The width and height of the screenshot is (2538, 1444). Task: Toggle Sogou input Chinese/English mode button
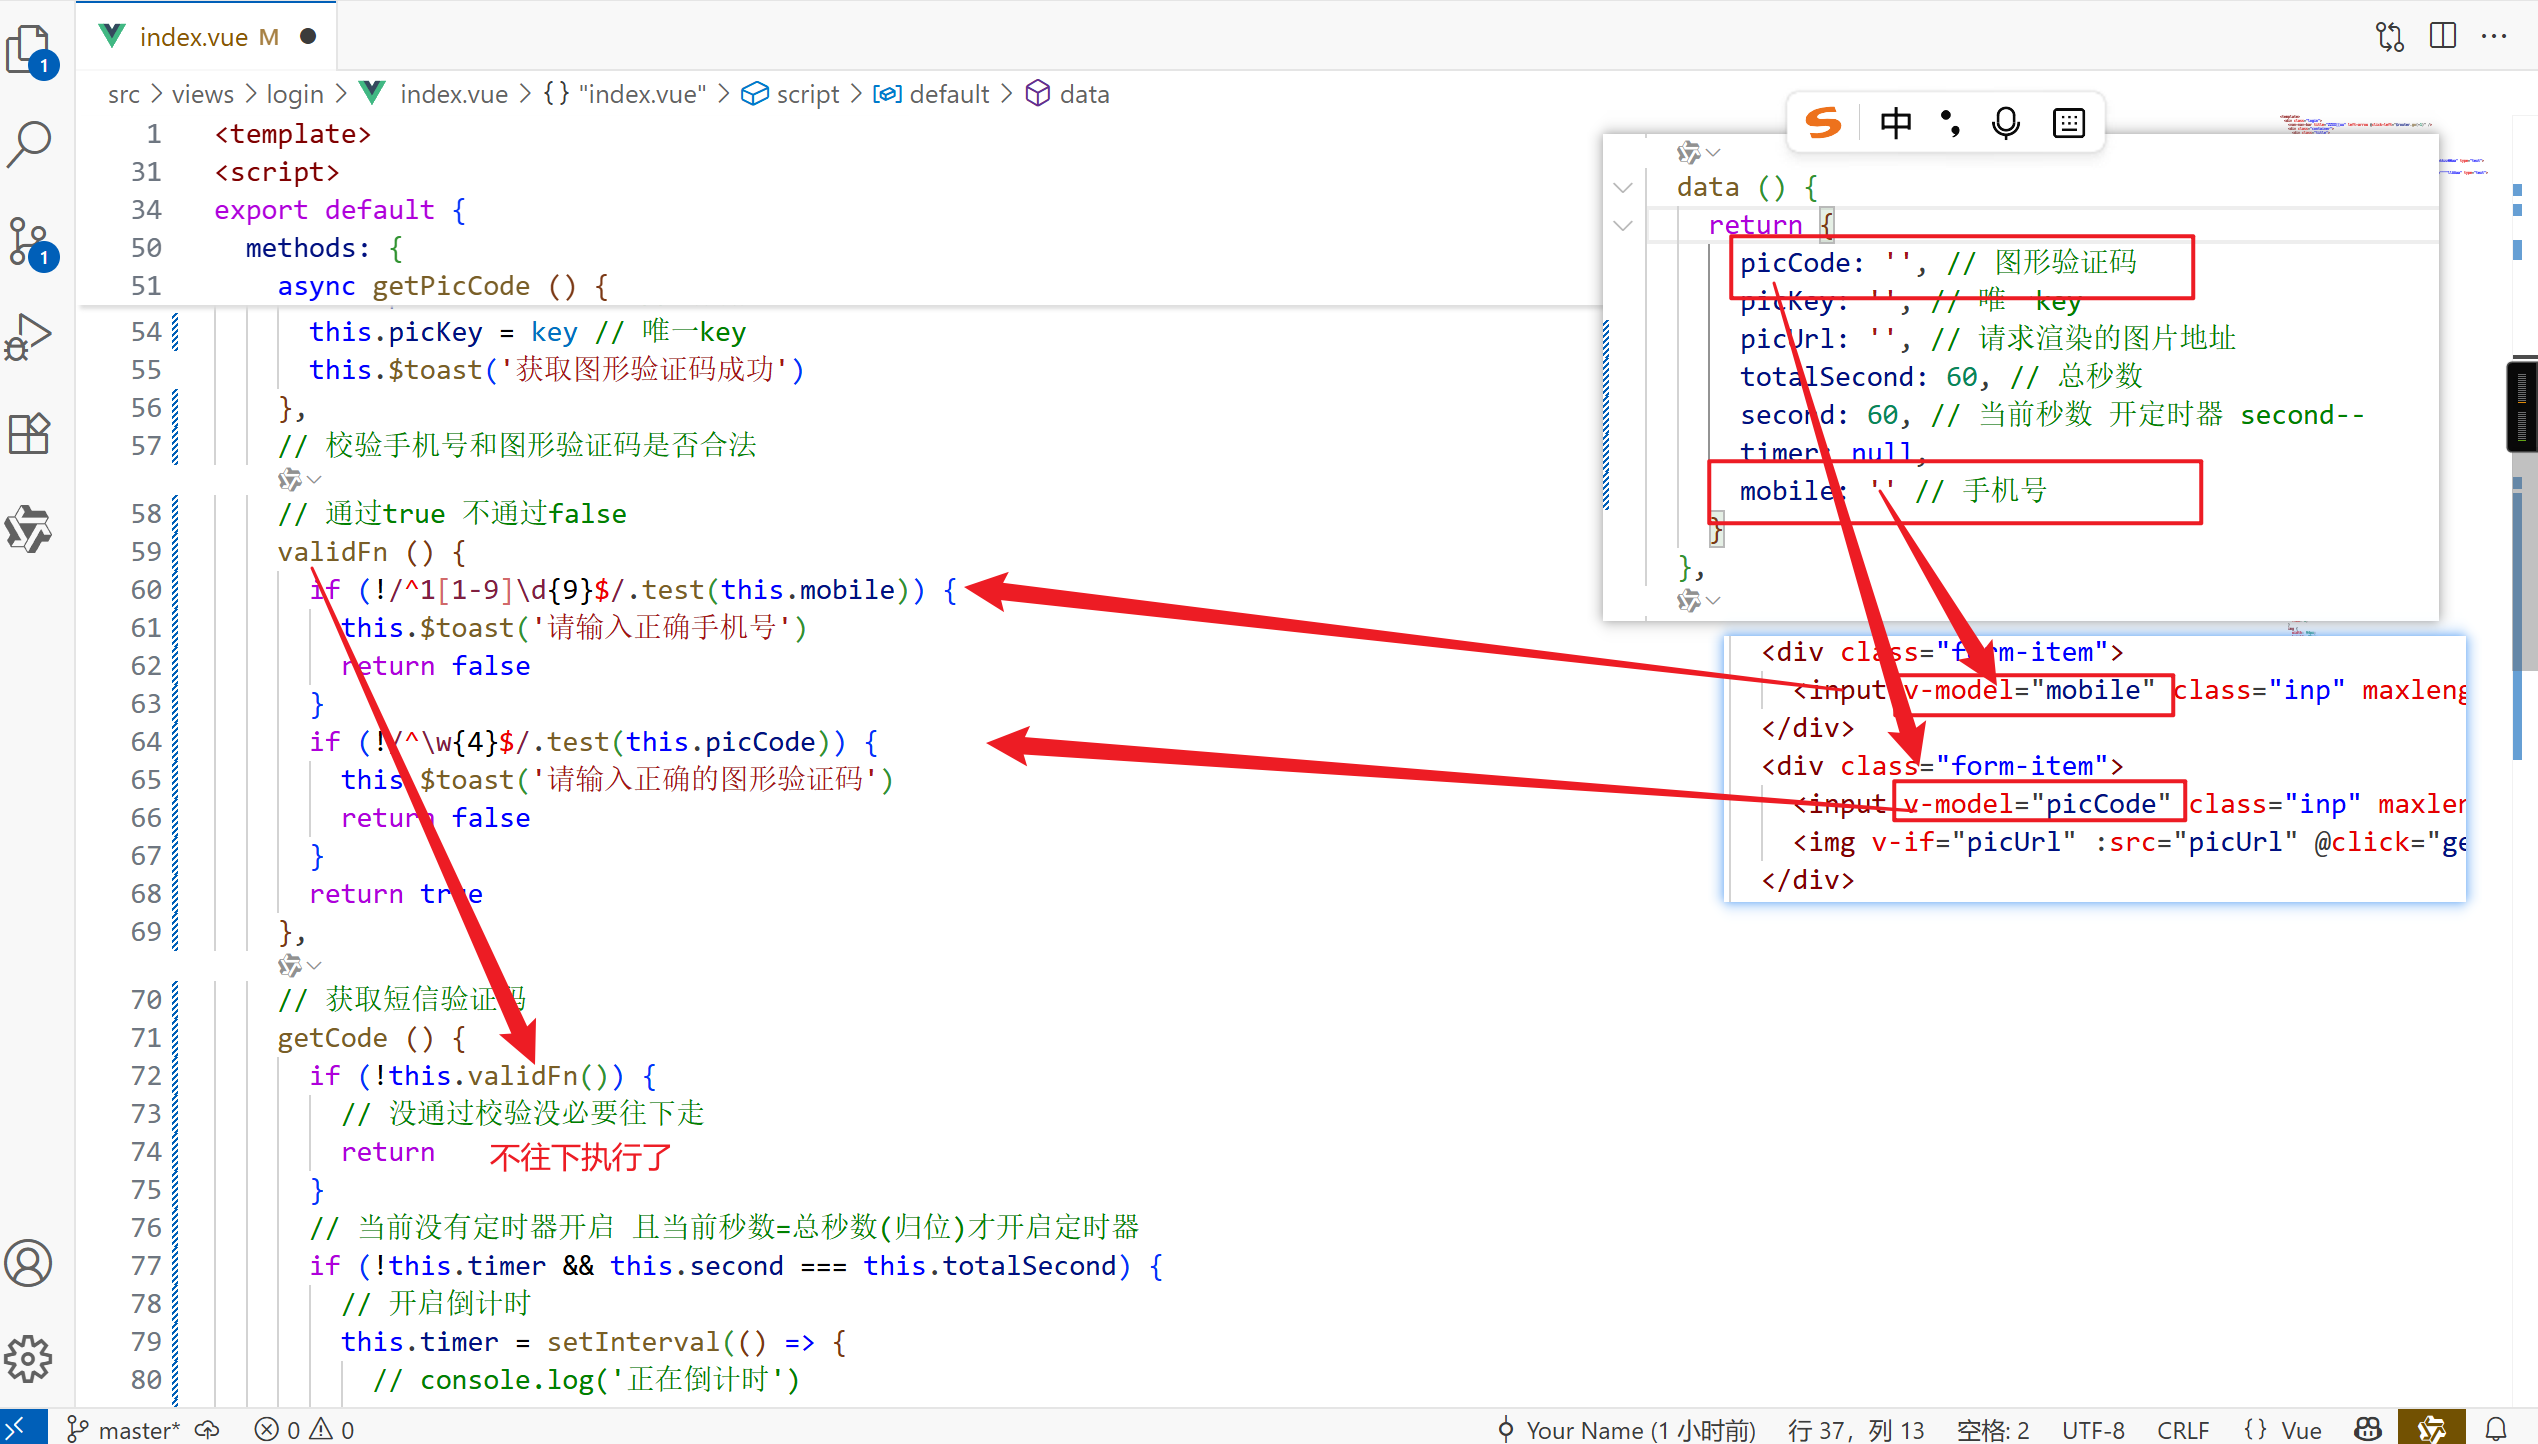pyautogui.click(x=1895, y=123)
